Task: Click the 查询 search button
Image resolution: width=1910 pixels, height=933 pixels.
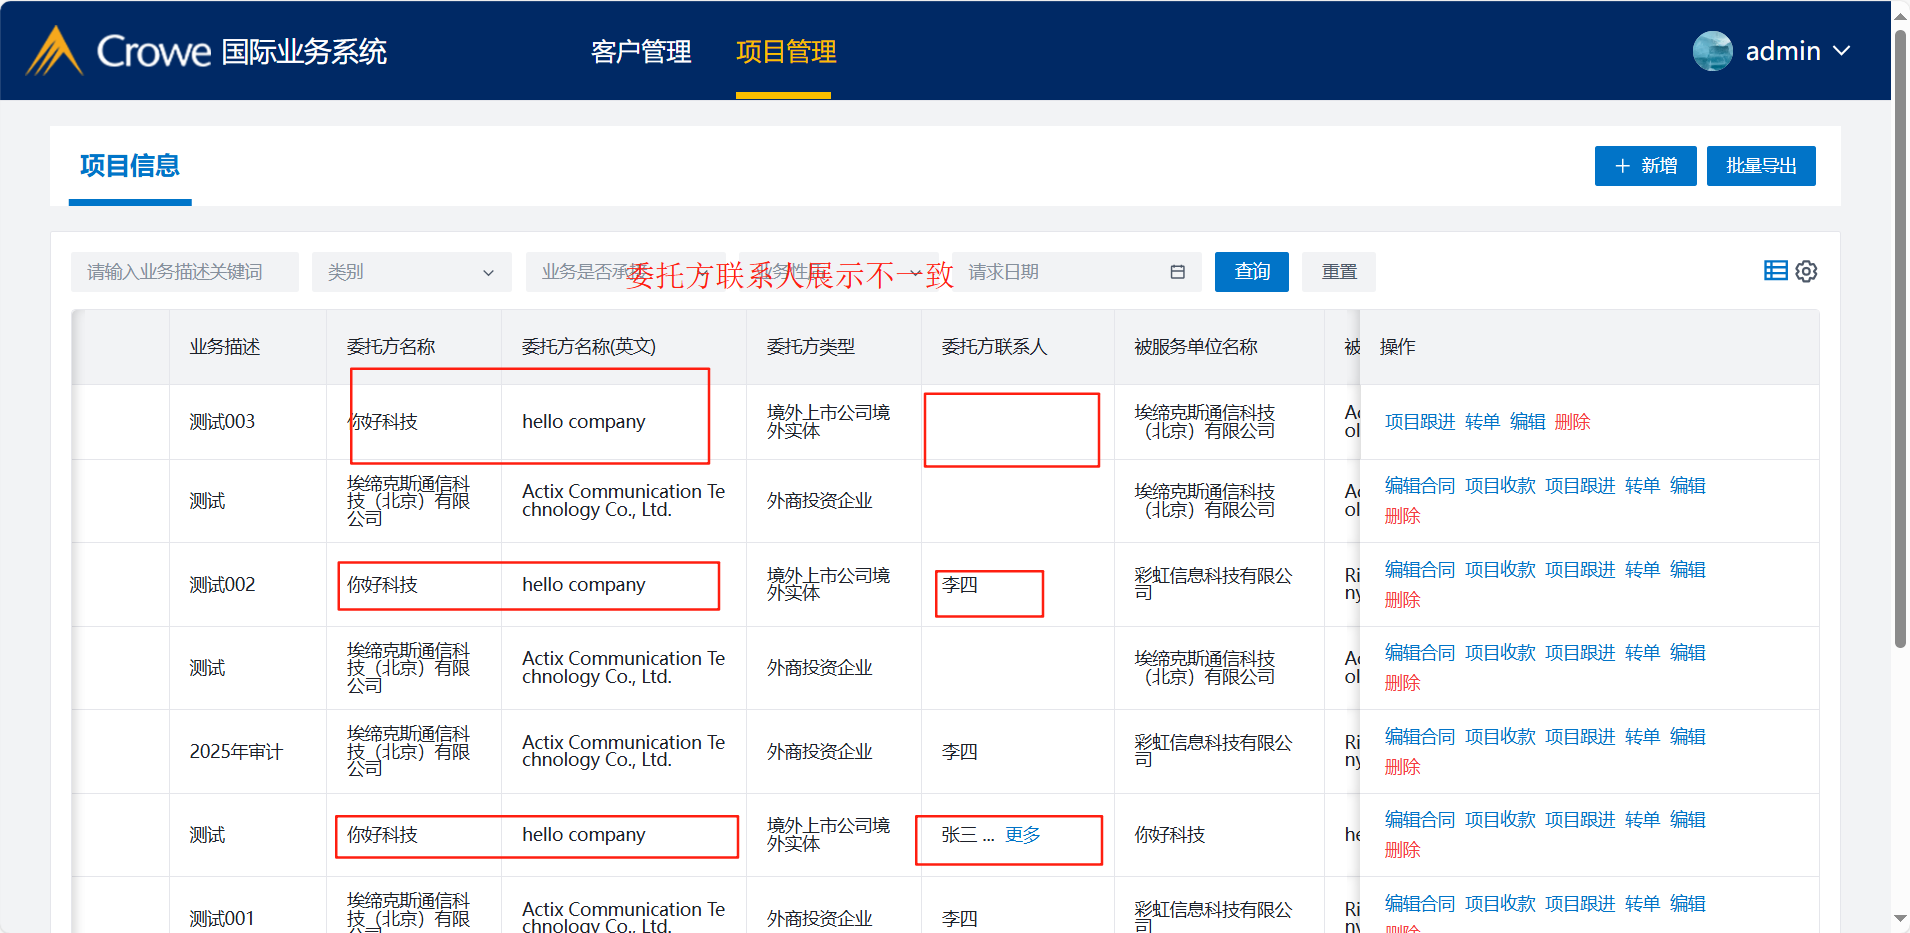Action: click(1251, 272)
